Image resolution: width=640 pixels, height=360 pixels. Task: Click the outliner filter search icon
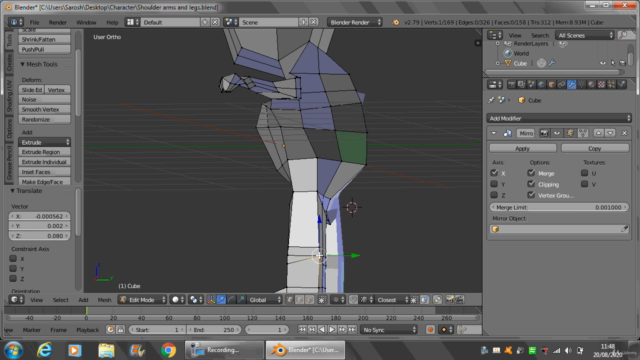point(623,36)
